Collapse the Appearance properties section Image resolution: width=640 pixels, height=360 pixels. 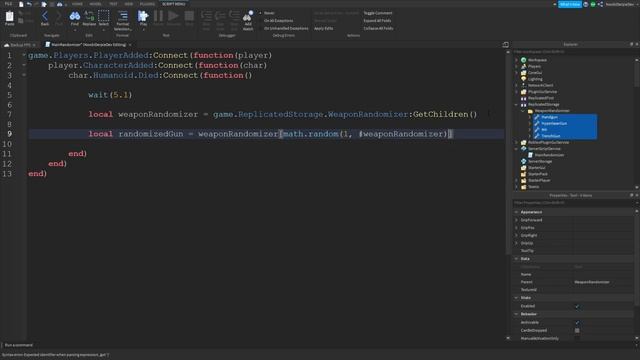click(x=516, y=212)
